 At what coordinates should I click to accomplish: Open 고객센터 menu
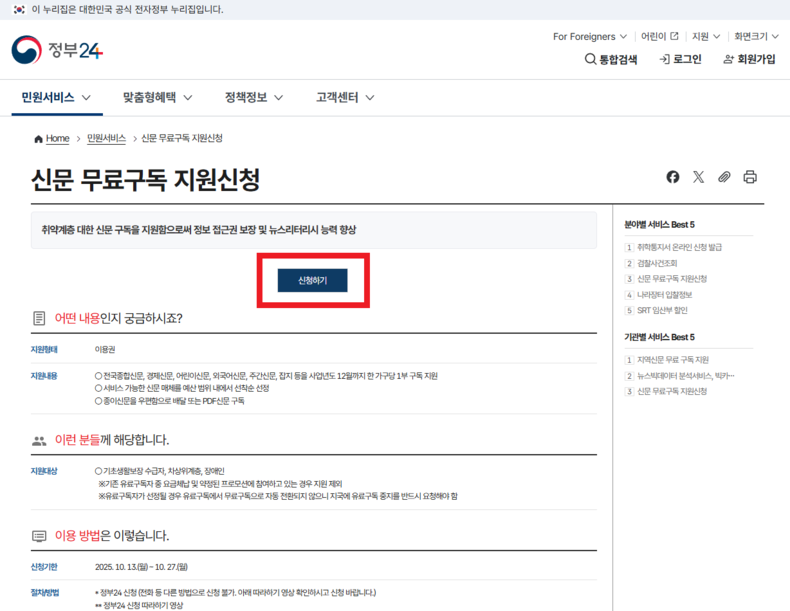[345, 97]
